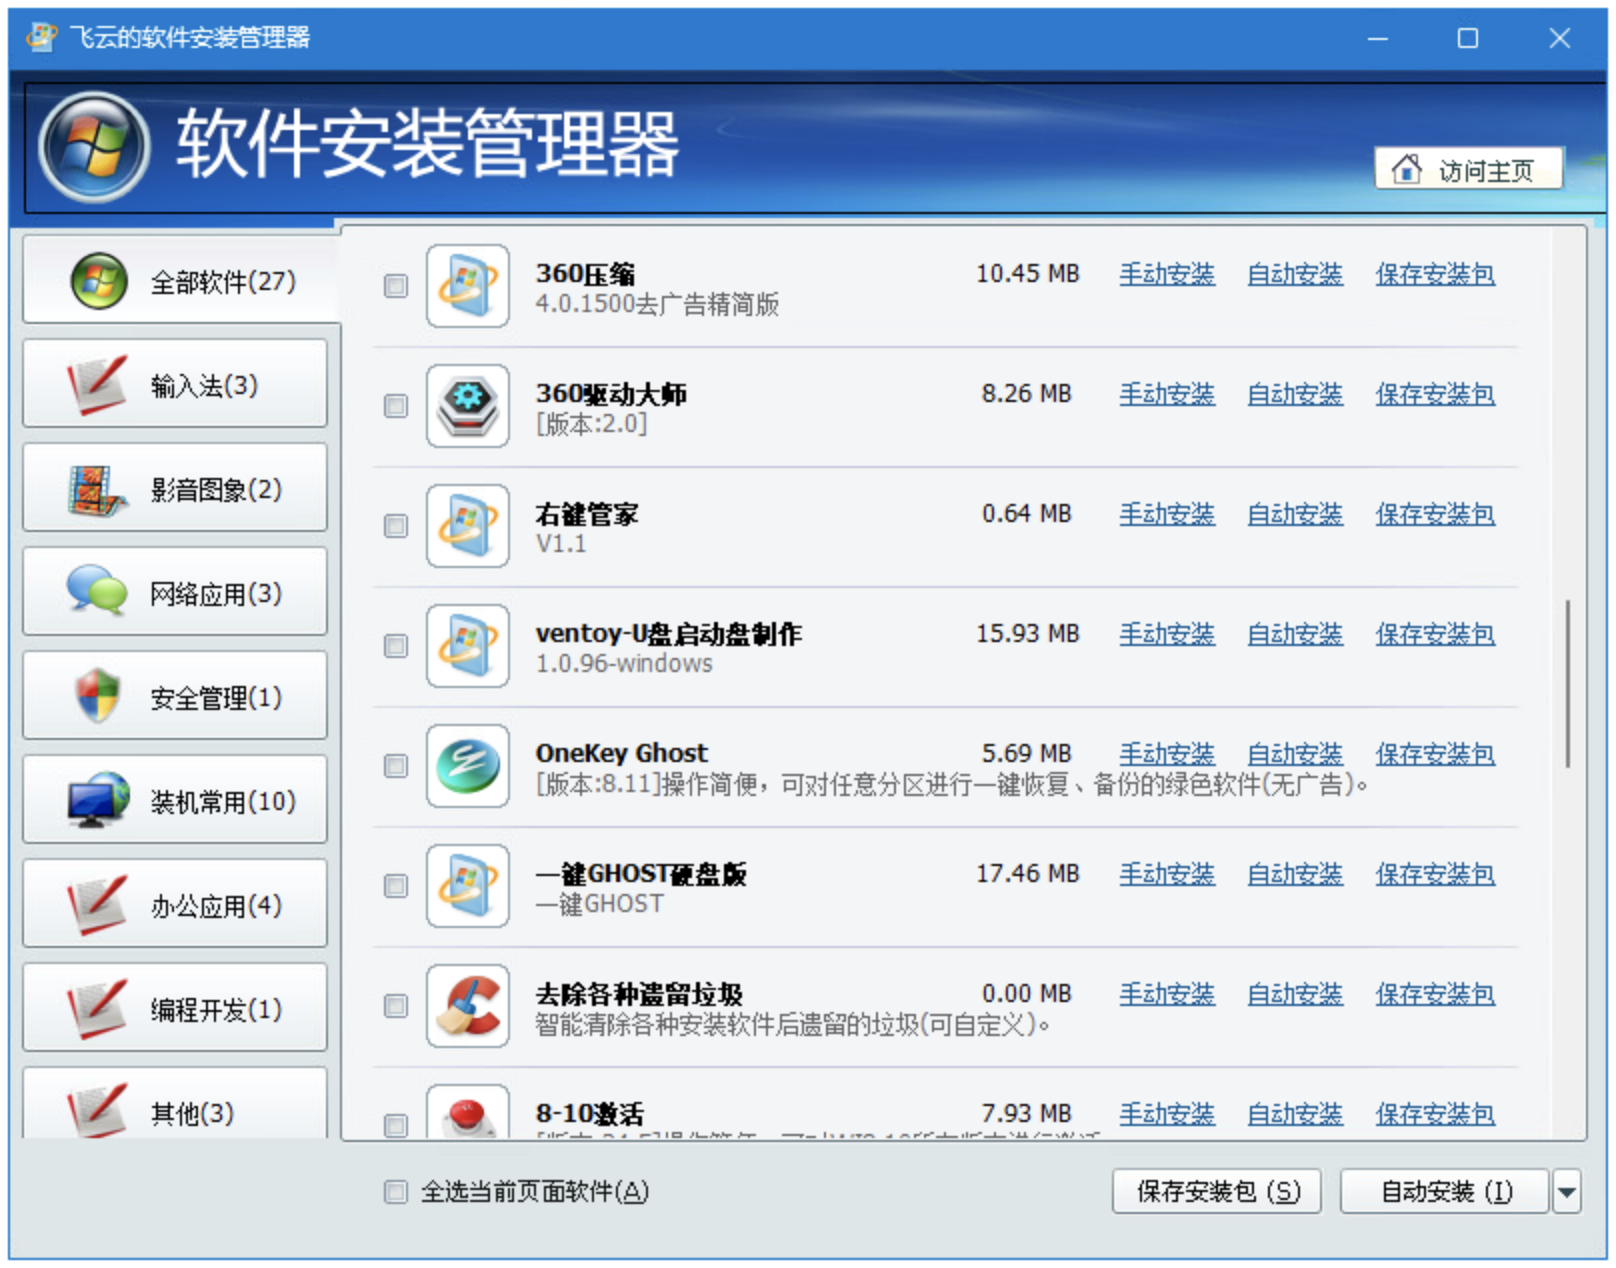Click the 访问主页 button
This screenshot has height=1268, width=1616.
[1469, 169]
